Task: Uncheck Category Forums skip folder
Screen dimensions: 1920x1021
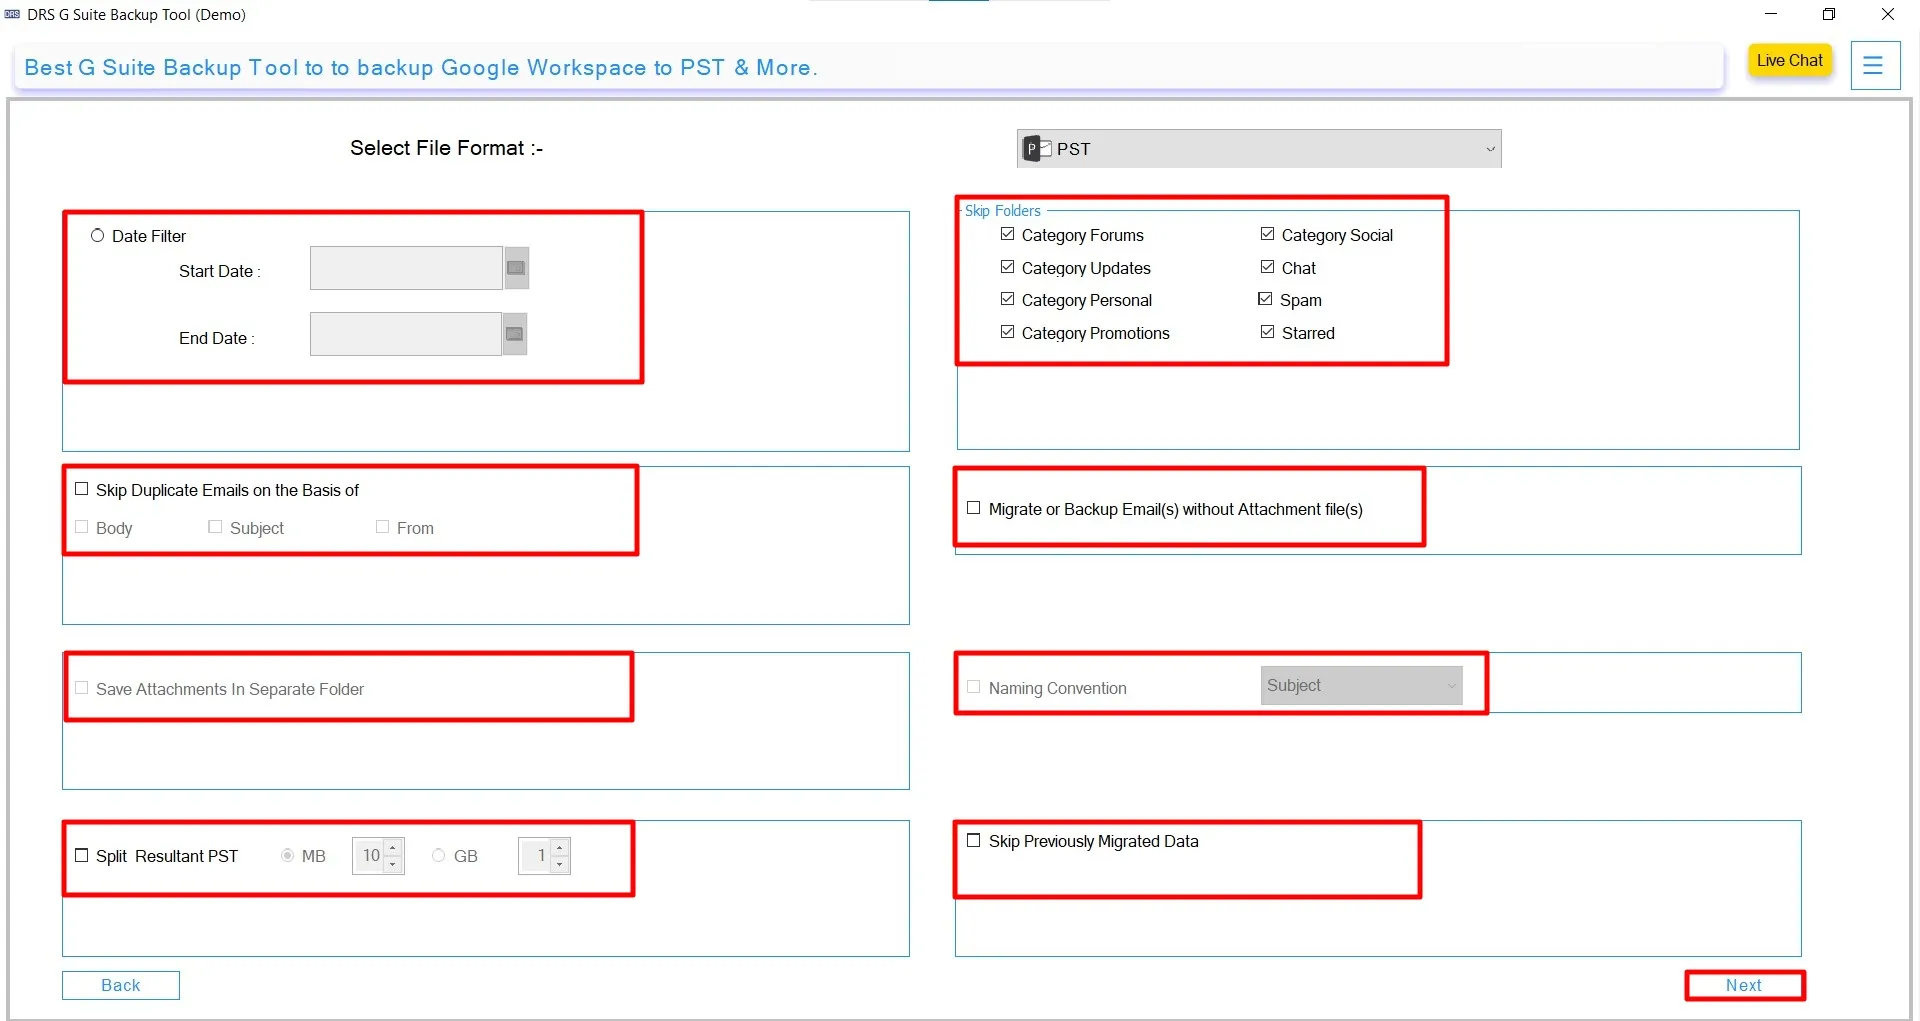Action: point(1008,235)
